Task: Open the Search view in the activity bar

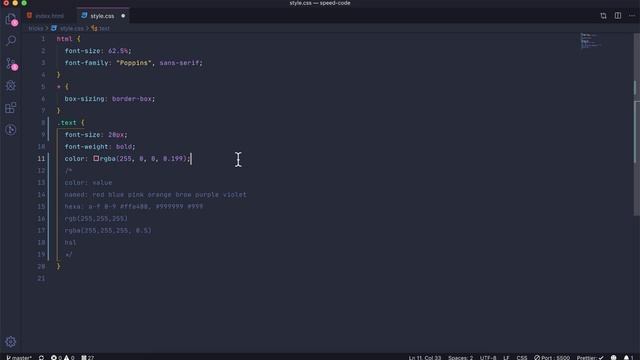Action: [x=11, y=41]
